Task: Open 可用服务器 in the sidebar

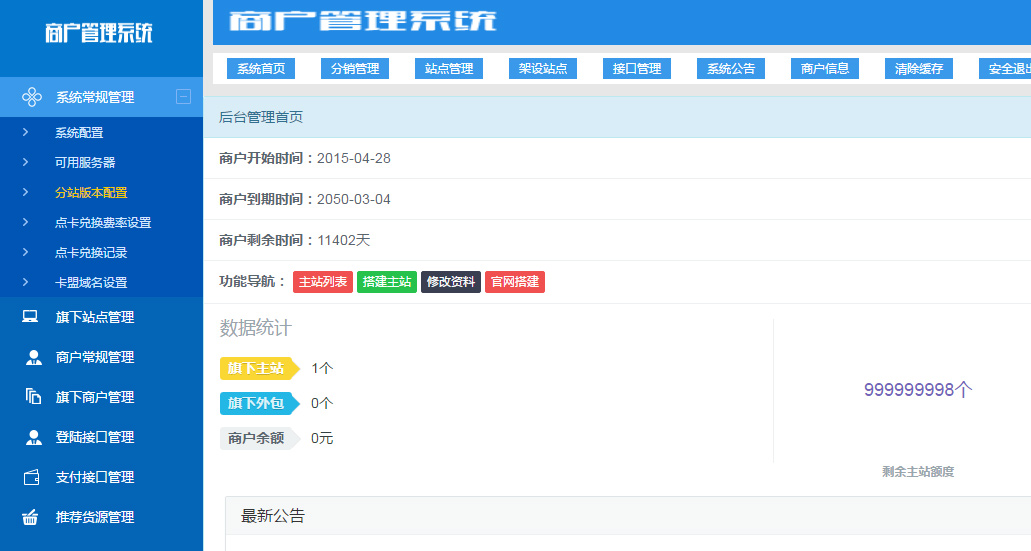Action: point(85,162)
